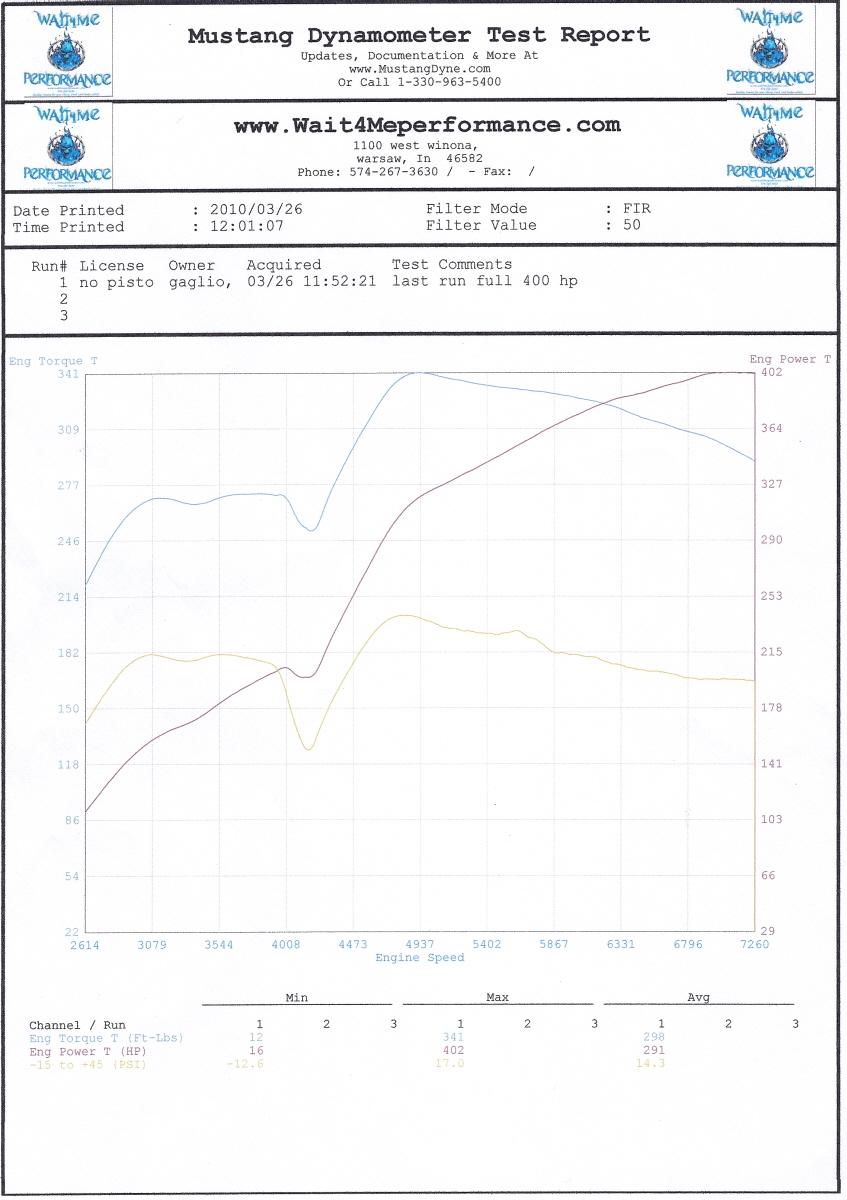Click the 'Eng Power T (HP)' channel row label
Viewport: 847px width, 1200px height.
(x=88, y=1051)
